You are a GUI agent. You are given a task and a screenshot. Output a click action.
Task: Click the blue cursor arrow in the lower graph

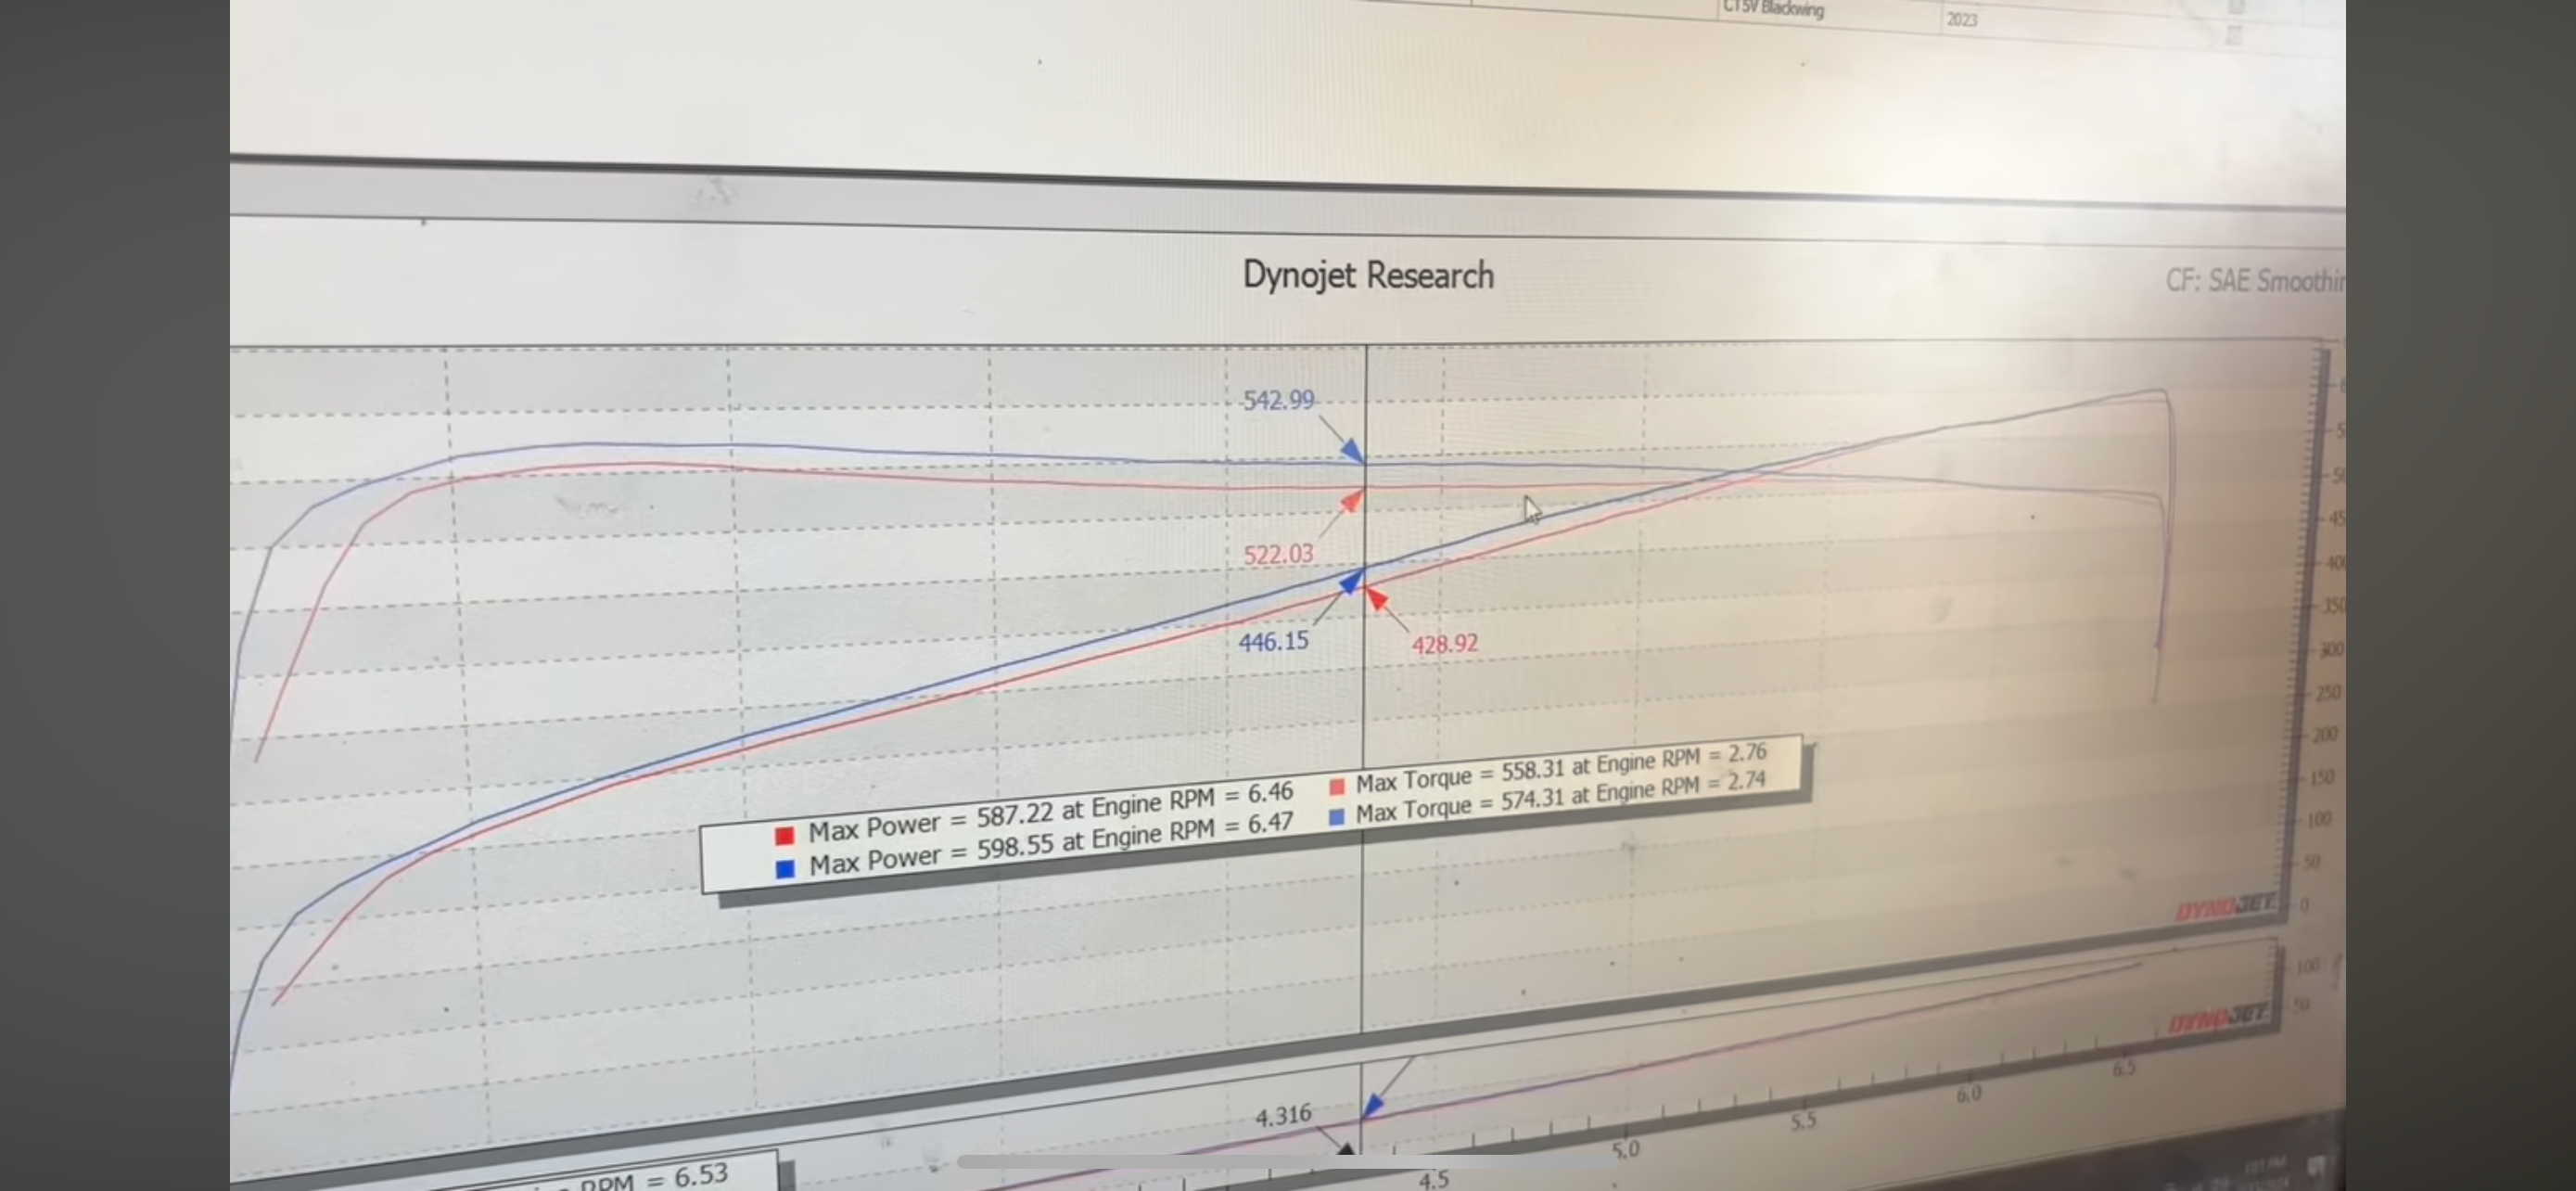pyautogui.click(x=1372, y=1105)
